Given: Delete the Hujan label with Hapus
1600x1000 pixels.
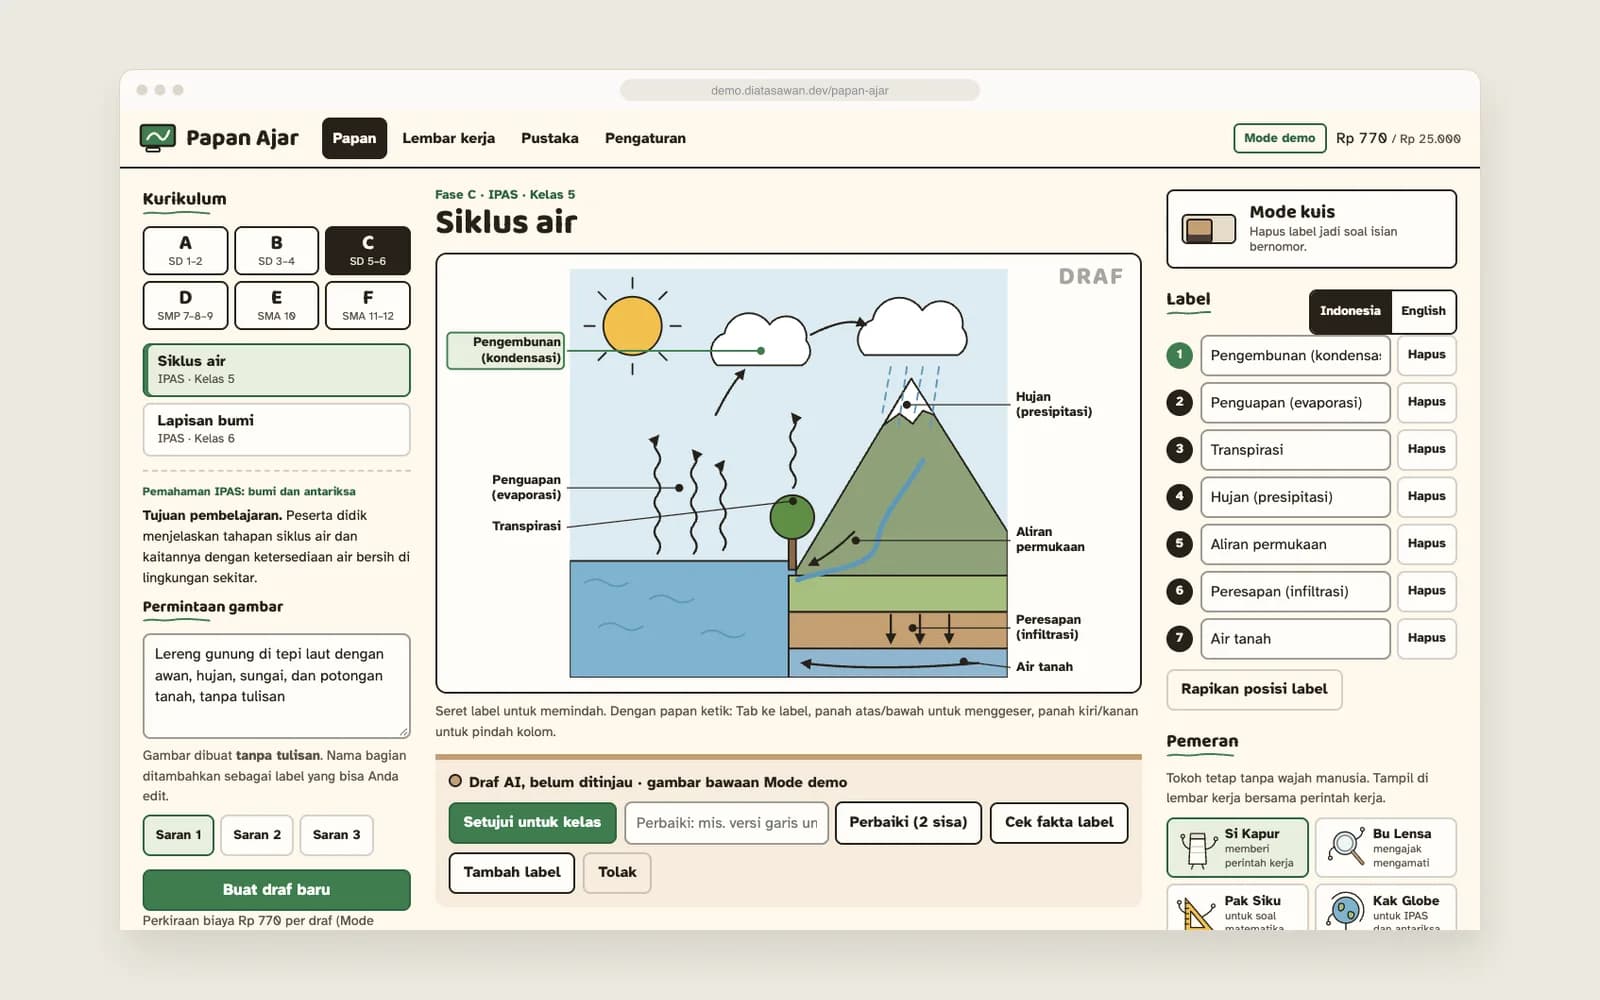Looking at the screenshot, I should (x=1426, y=496).
